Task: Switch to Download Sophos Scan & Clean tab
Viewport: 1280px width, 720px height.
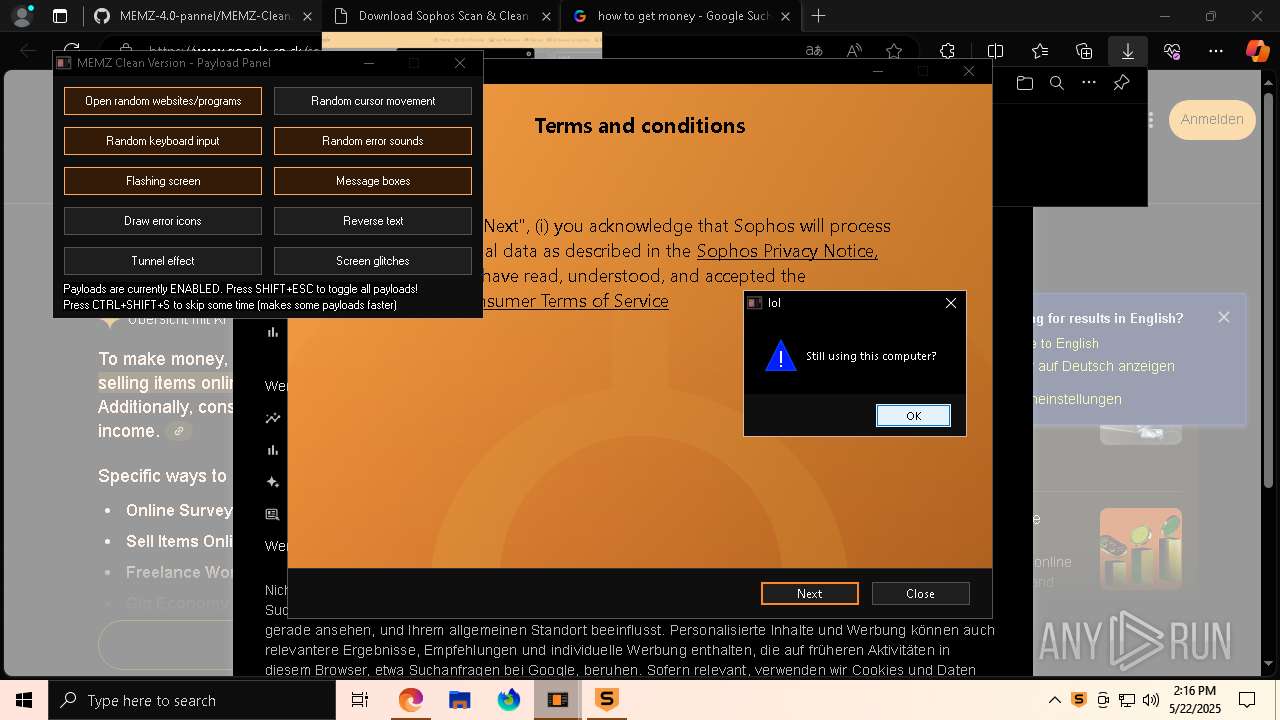Action: click(x=443, y=16)
